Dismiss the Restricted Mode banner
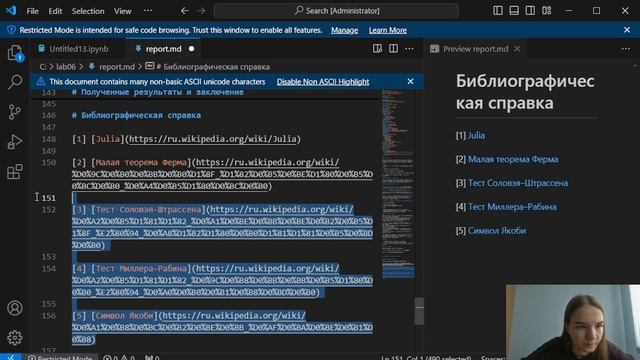This screenshot has height=360, width=640. coord(627,30)
